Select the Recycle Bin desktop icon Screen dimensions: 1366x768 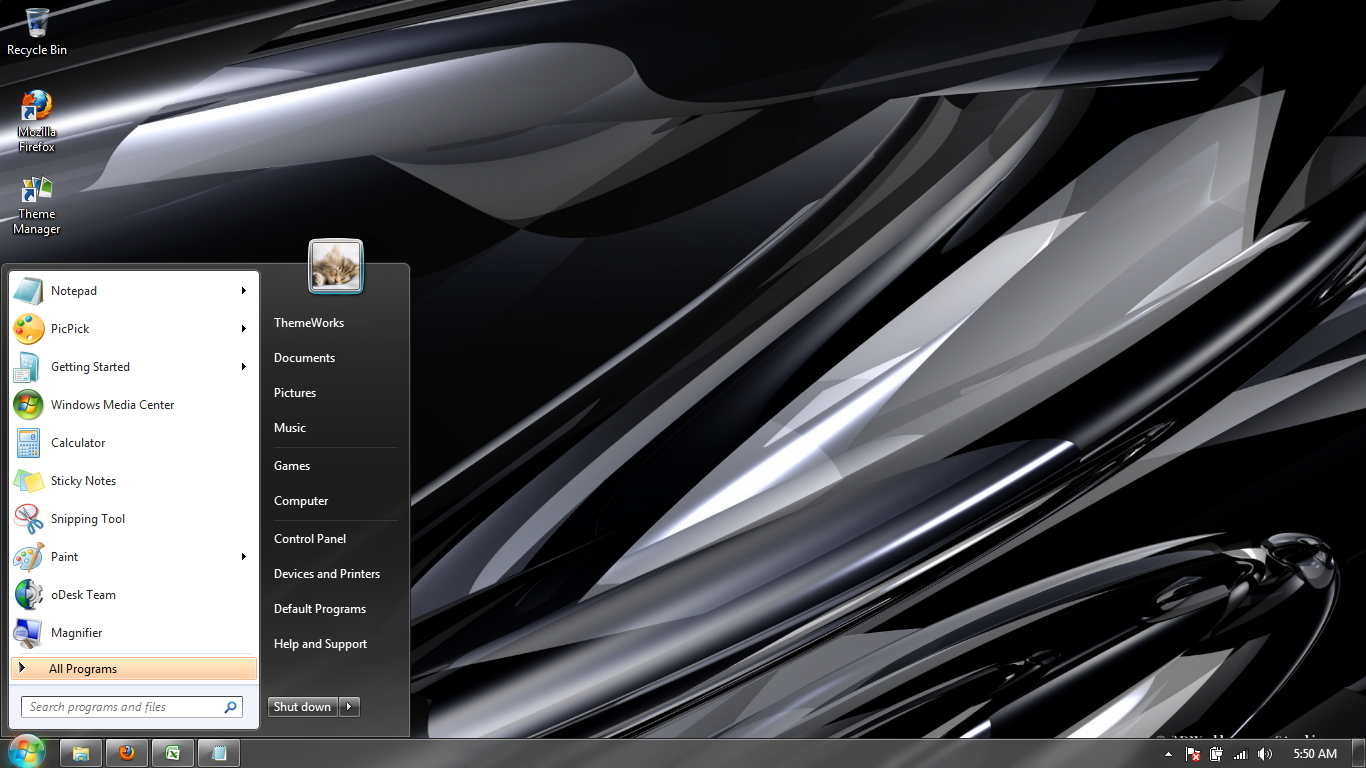click(x=37, y=31)
